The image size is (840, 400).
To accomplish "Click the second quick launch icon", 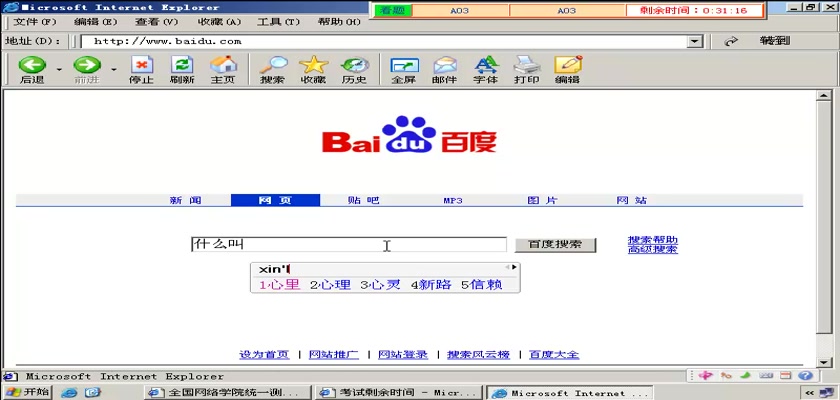I will tap(93, 393).
